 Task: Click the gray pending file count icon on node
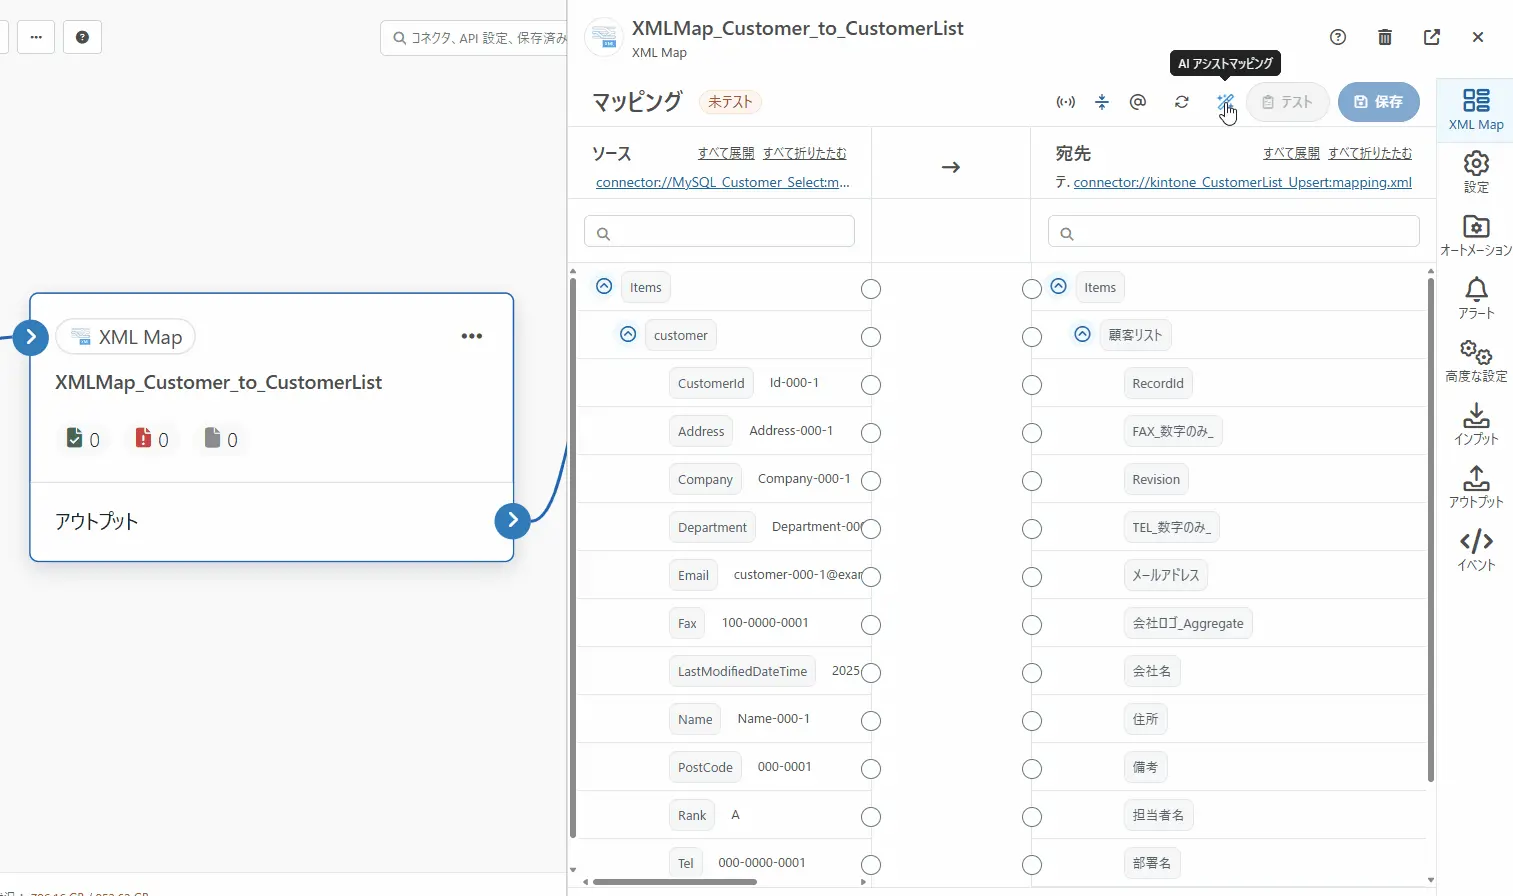(212, 438)
